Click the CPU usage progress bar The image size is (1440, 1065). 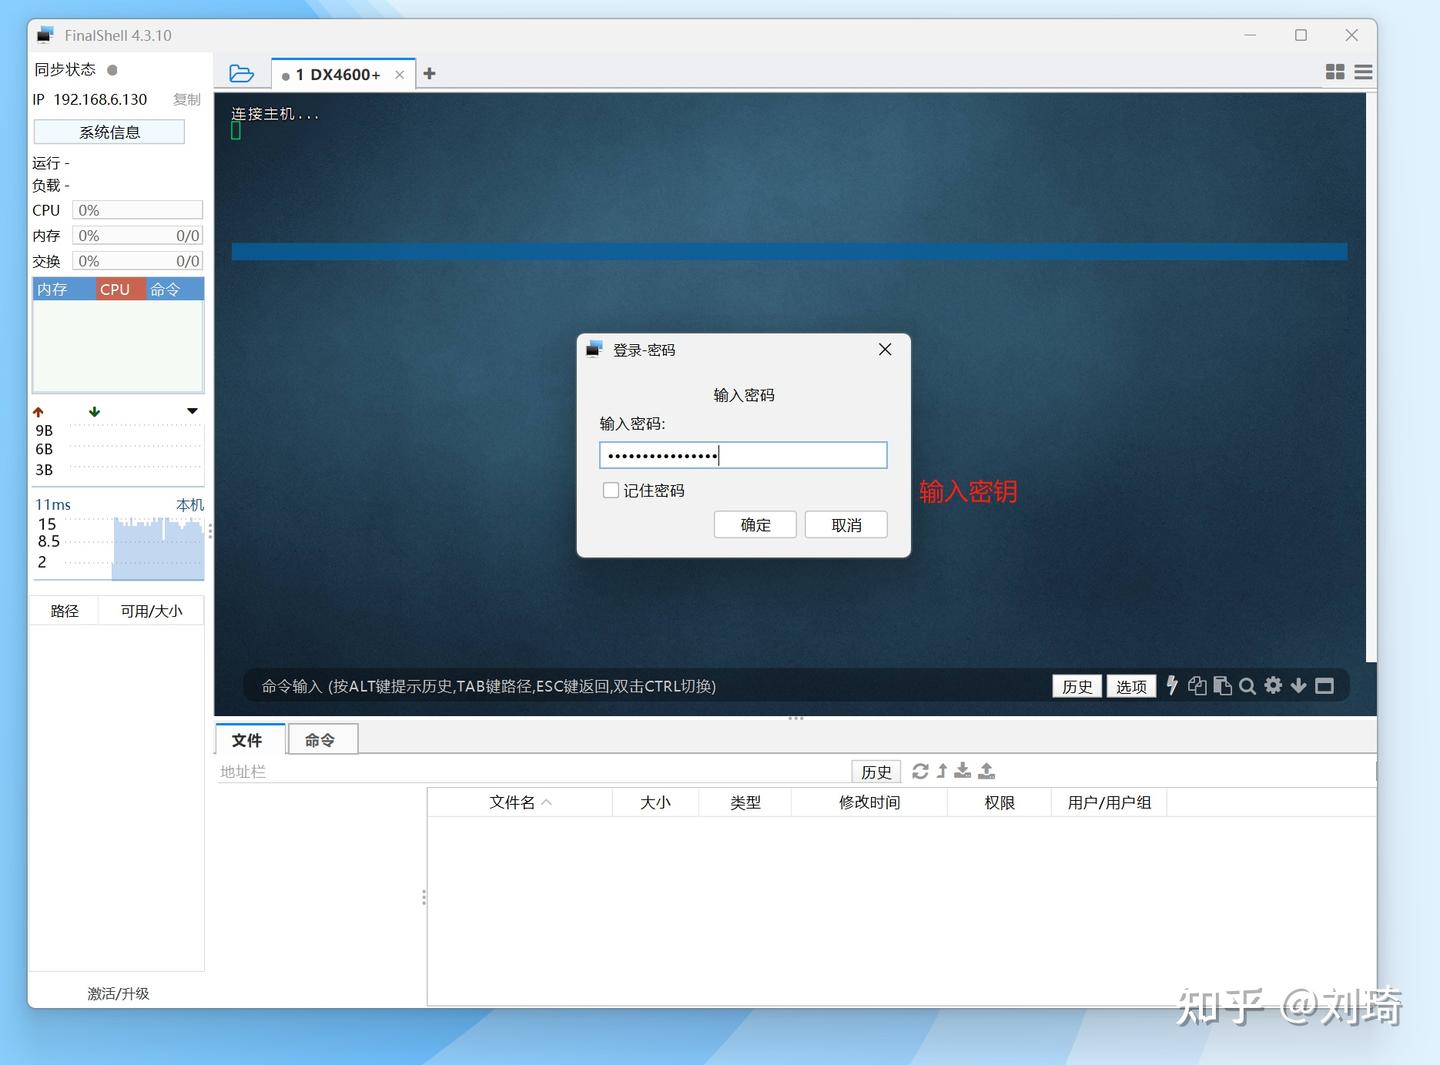tap(137, 209)
